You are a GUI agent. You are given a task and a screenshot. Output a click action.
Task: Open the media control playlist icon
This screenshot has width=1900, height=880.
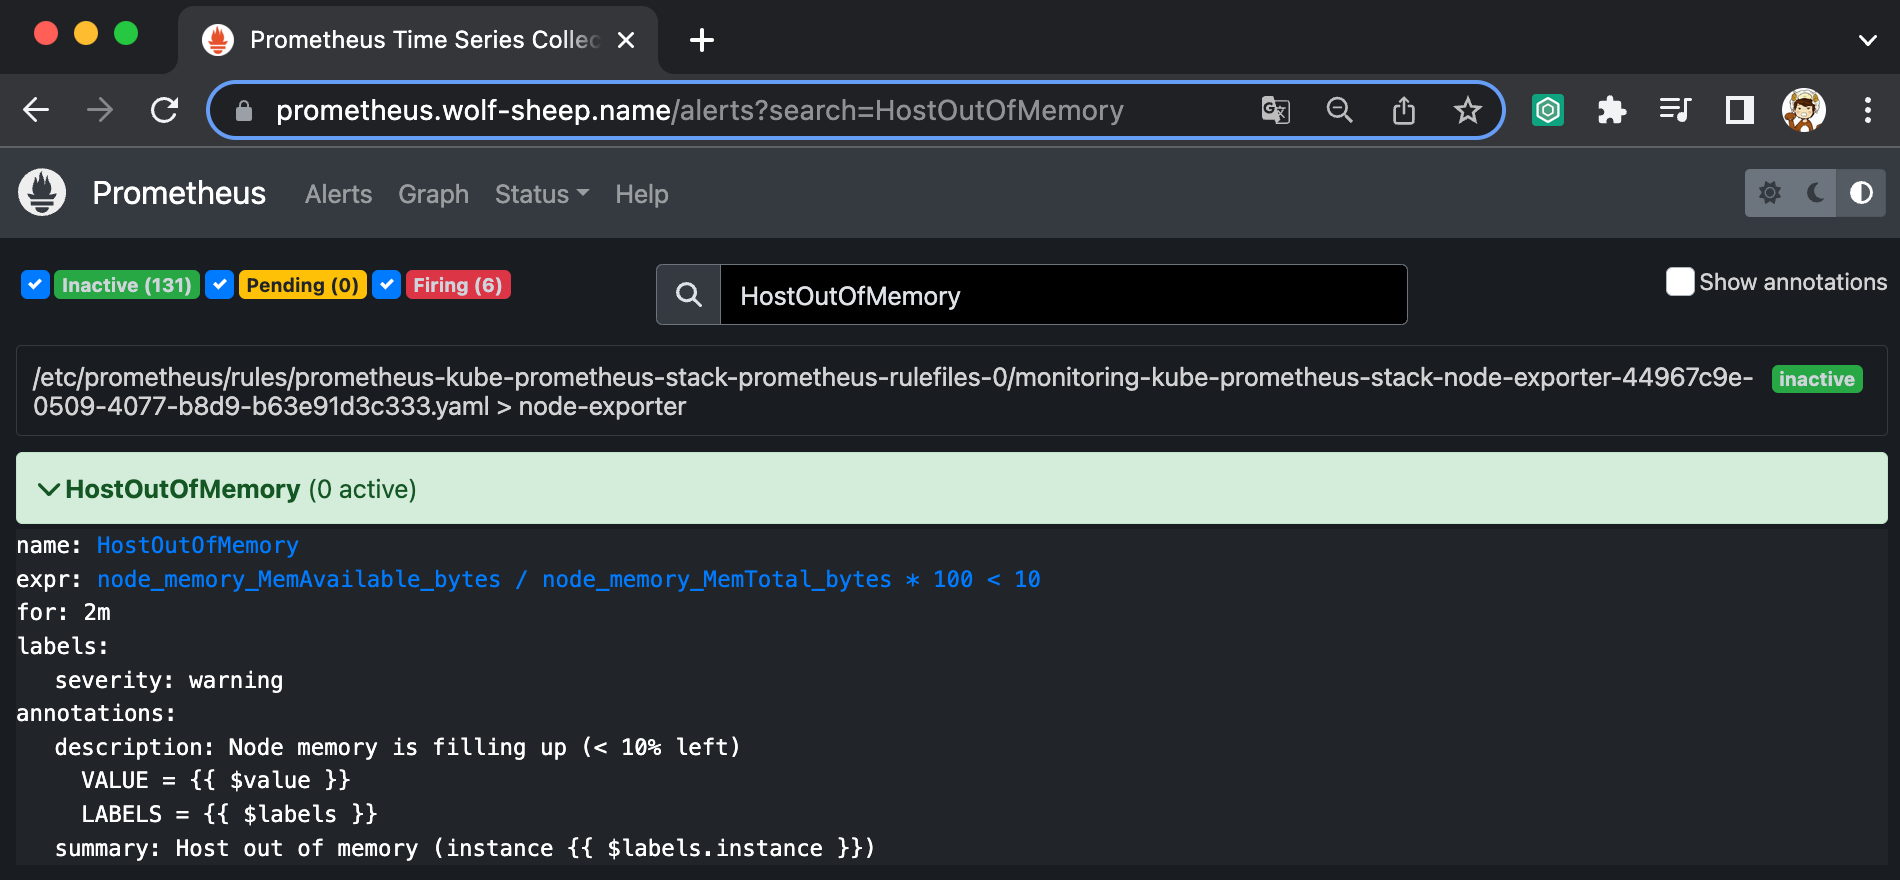click(1675, 110)
